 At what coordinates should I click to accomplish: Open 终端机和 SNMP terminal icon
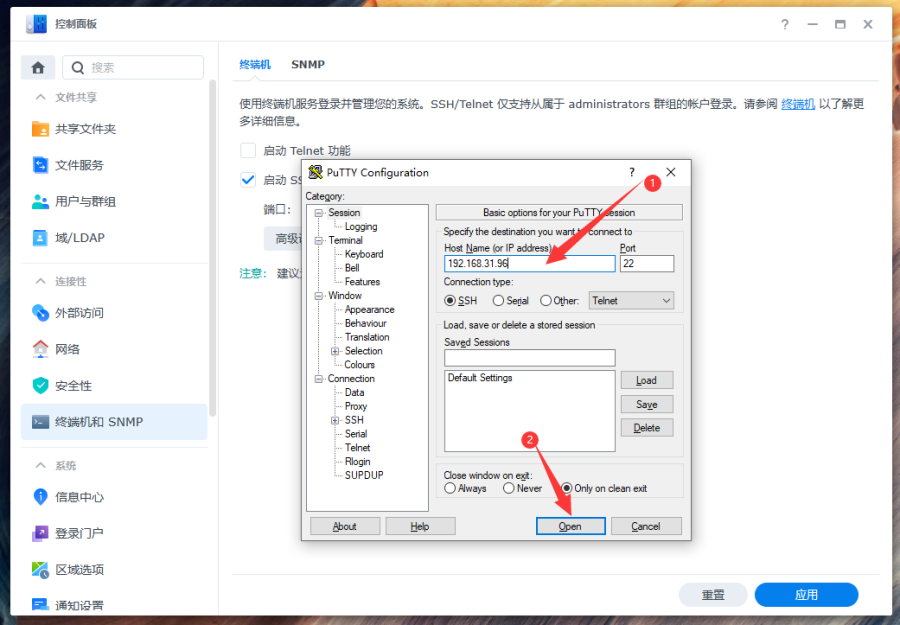coord(40,422)
